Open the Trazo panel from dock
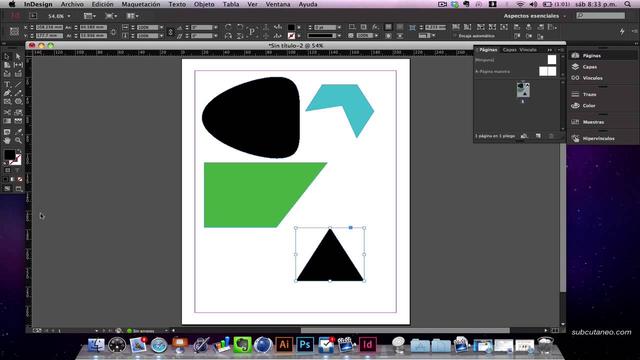The height and width of the screenshot is (360, 640). [x=589, y=94]
